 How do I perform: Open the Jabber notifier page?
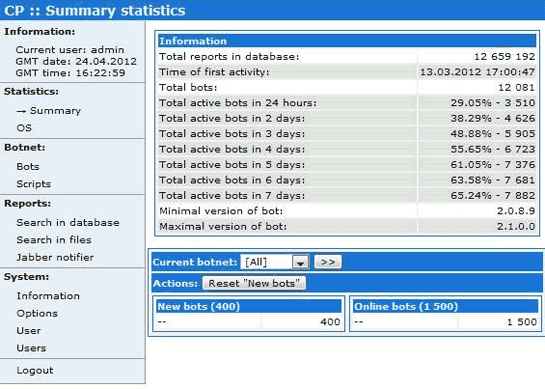[x=55, y=257]
